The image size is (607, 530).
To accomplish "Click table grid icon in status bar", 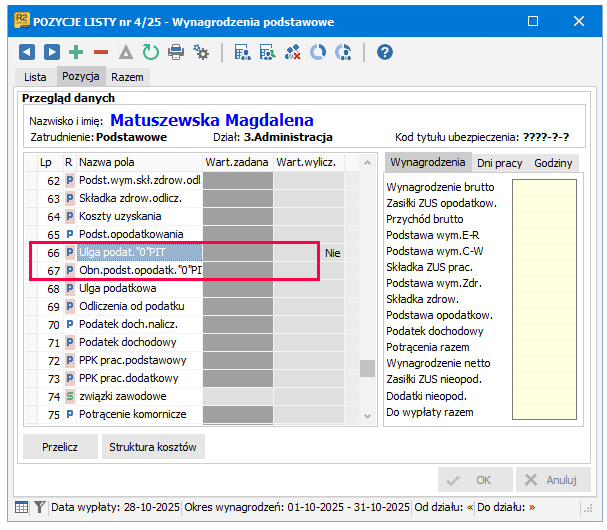I will coord(21,507).
